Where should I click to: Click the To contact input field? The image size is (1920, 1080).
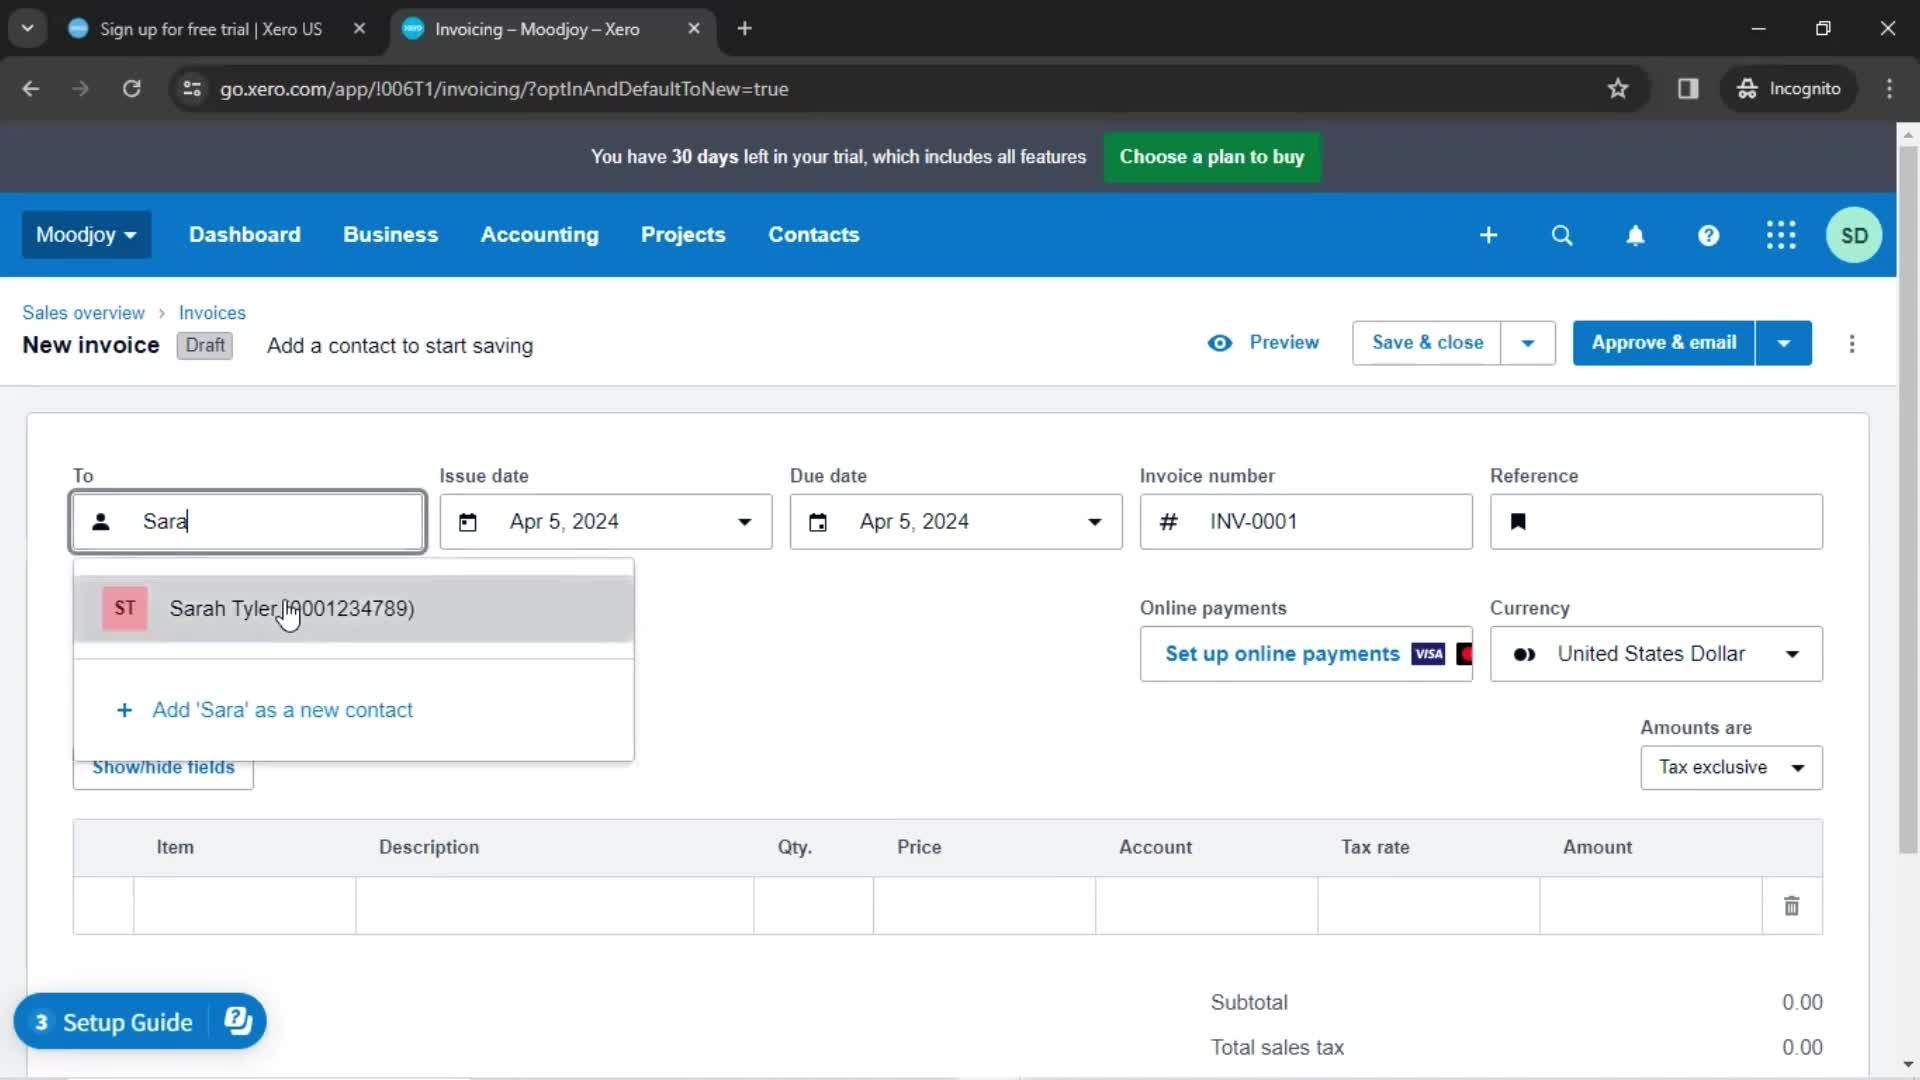pos(248,522)
